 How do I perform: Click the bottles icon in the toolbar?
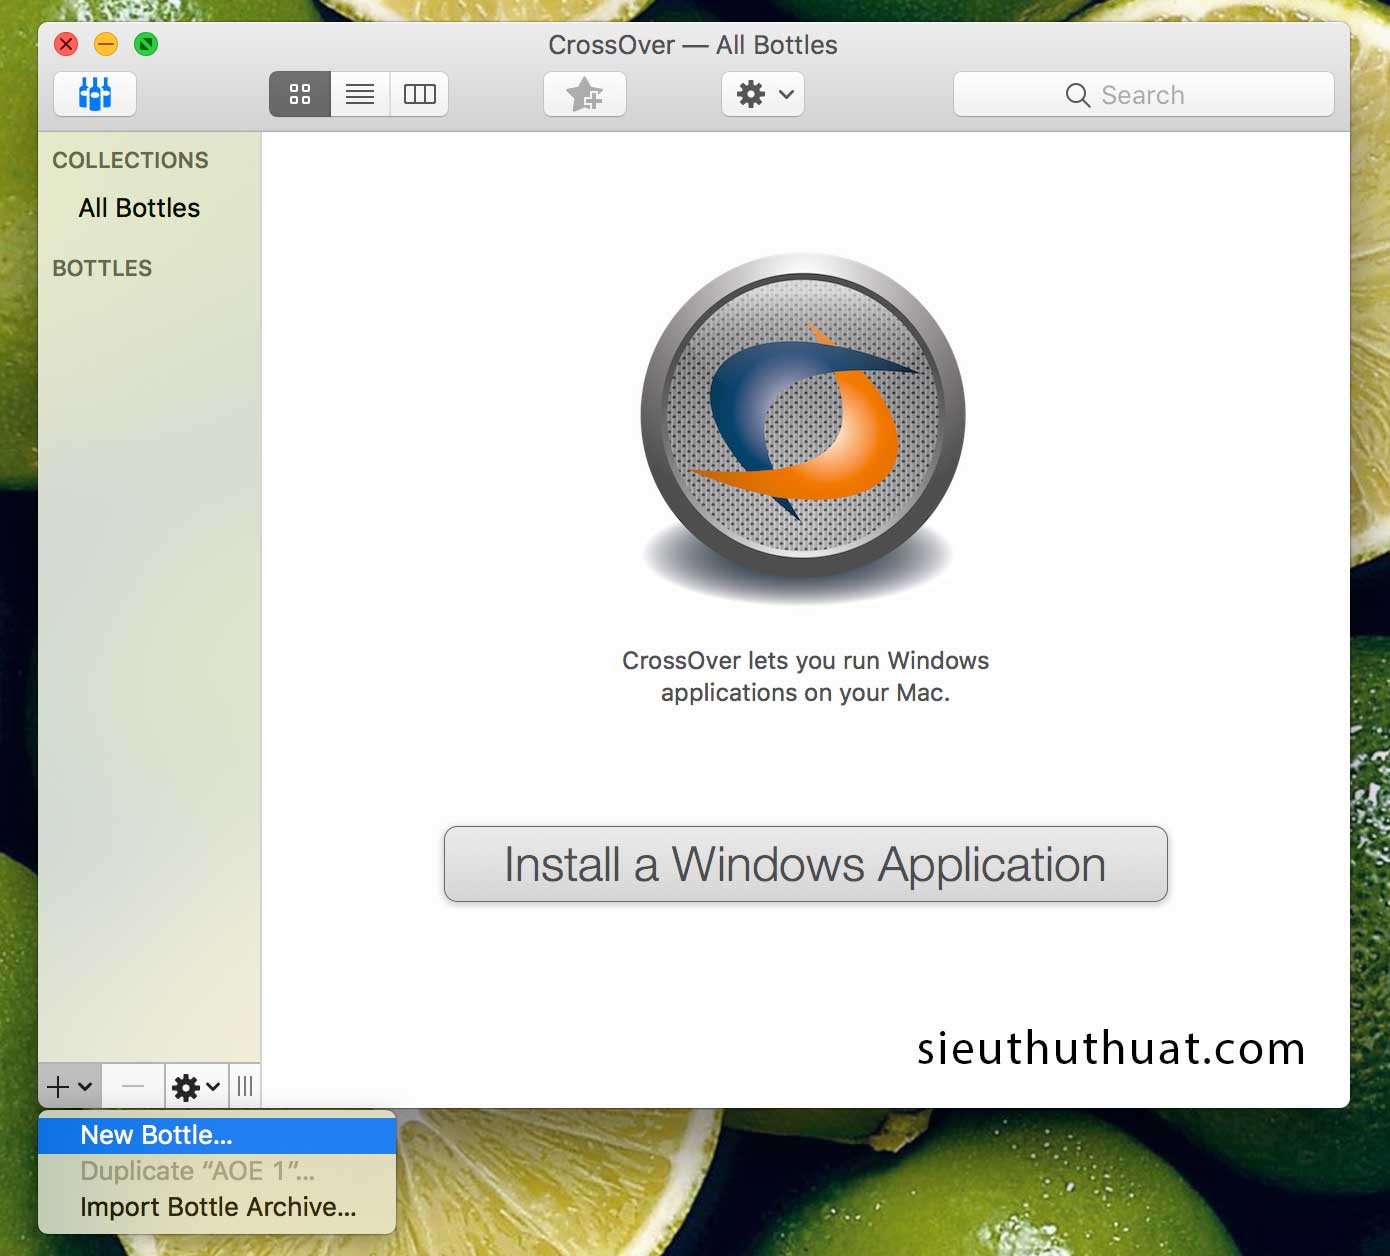click(x=95, y=94)
